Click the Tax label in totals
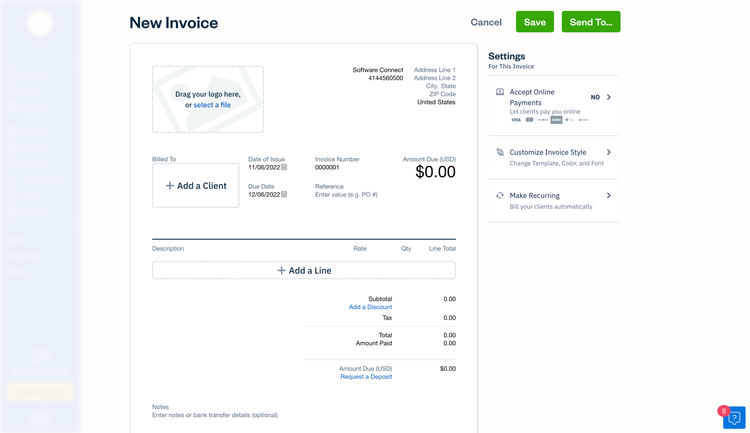Viewport: 750px width, 433px height. [x=387, y=318]
